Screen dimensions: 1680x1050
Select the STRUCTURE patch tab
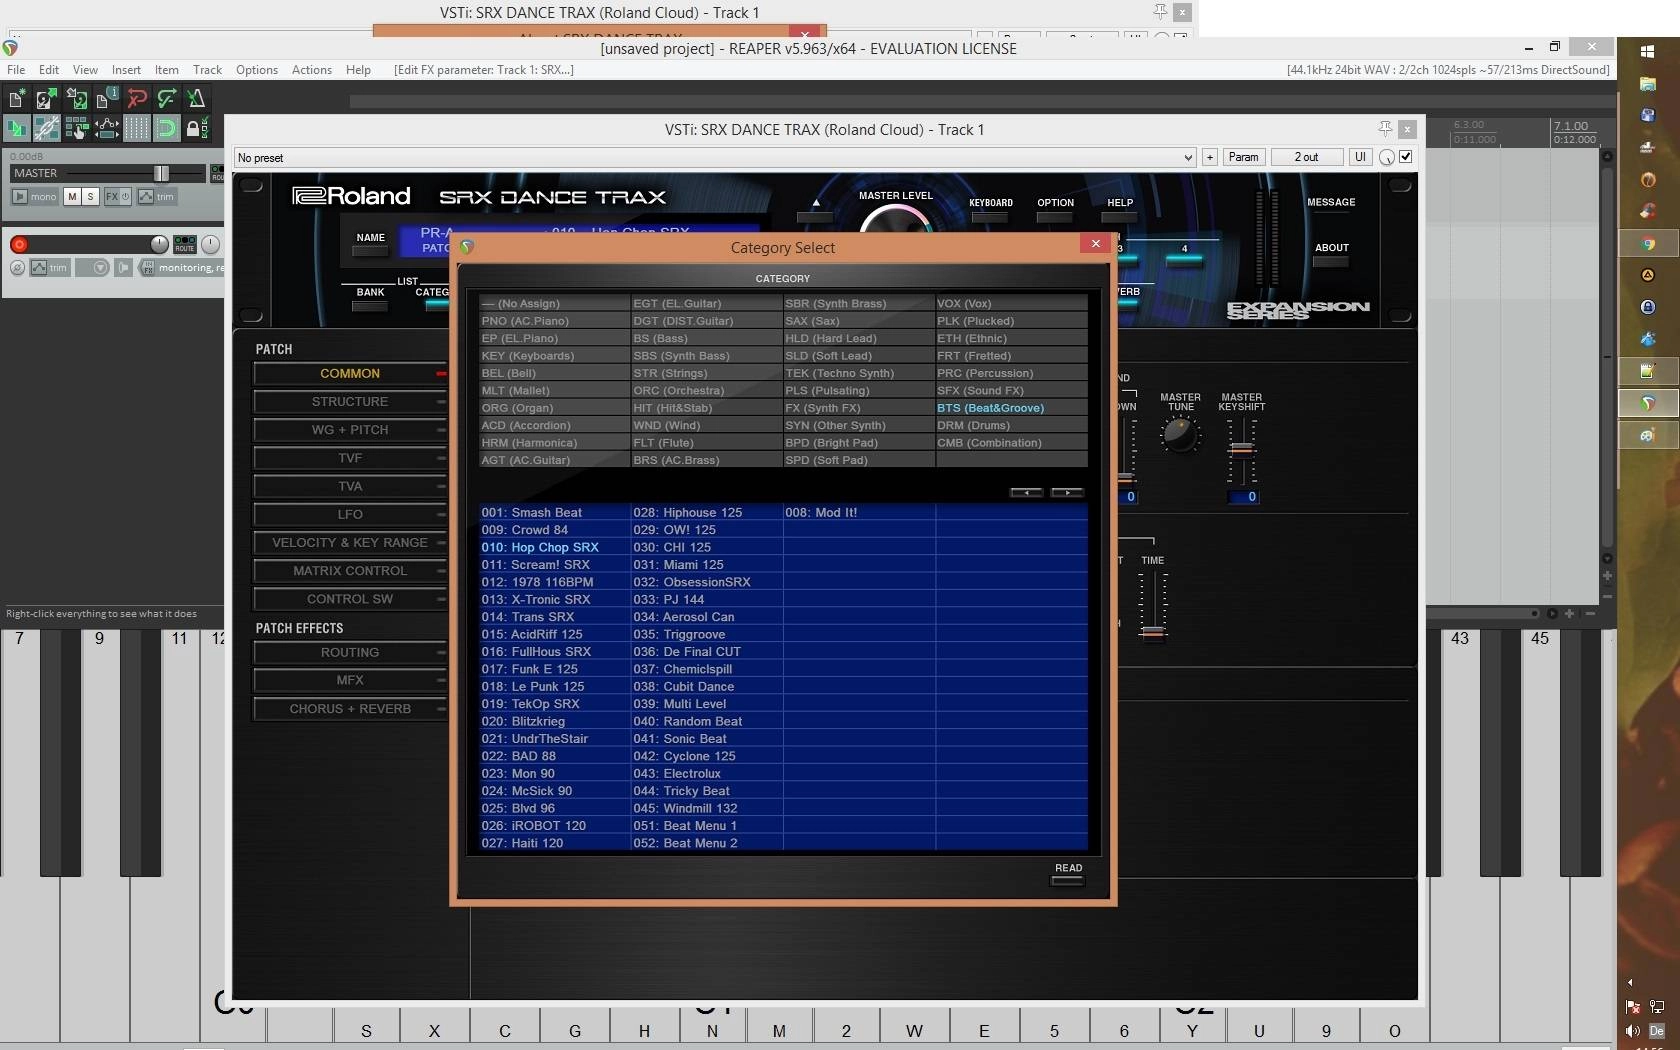pos(350,402)
